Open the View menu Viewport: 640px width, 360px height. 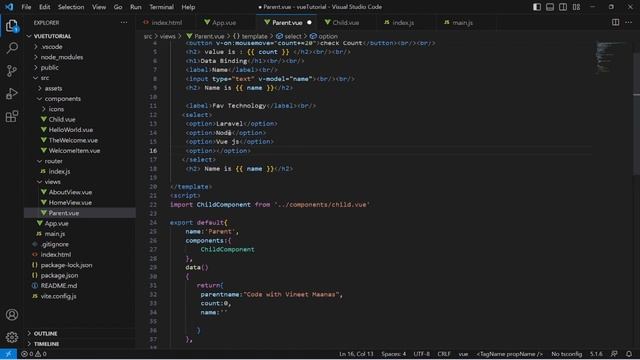[x=99, y=7]
